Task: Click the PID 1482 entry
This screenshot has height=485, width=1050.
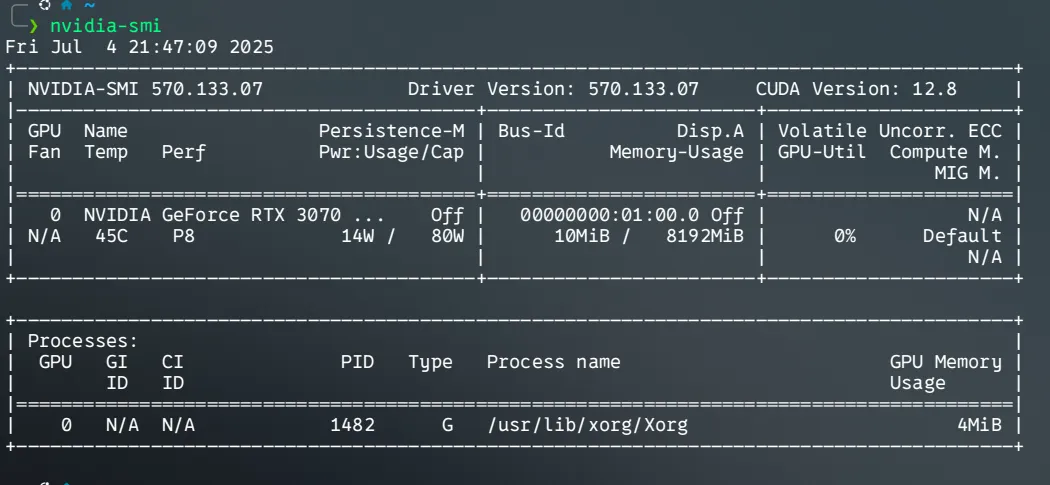Action: (x=352, y=425)
